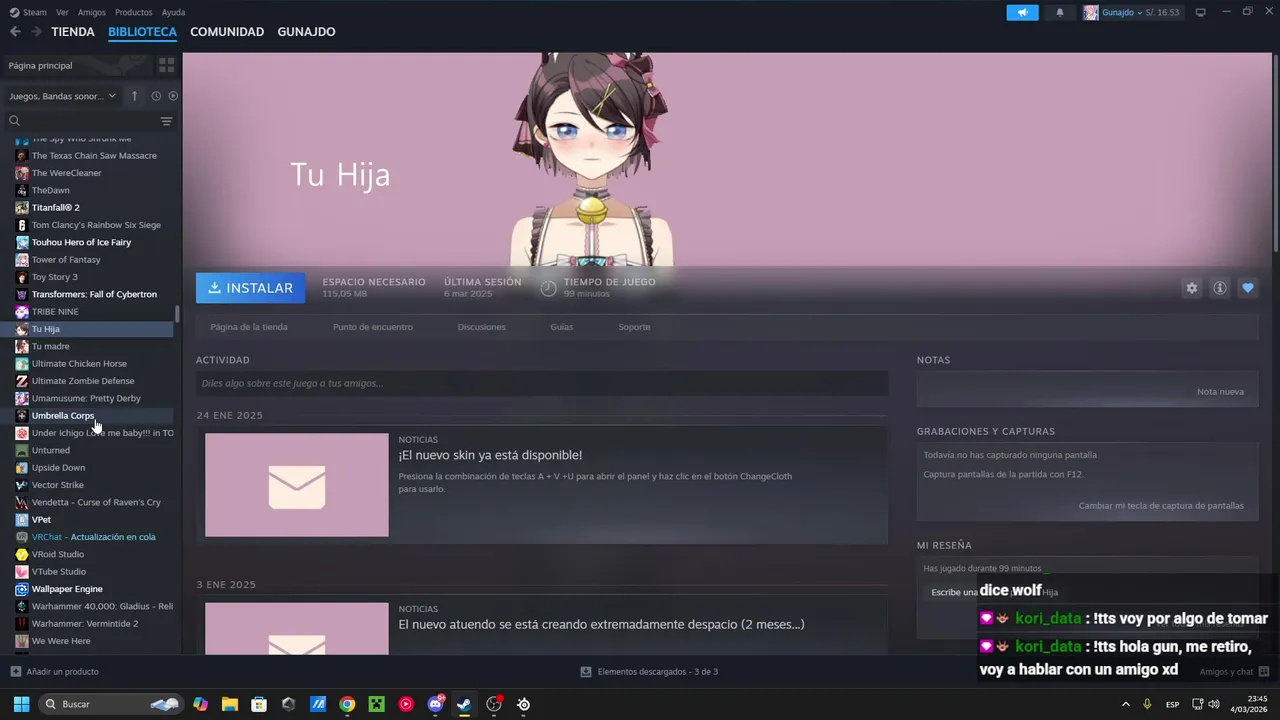Screen dimensions: 1280x720
Task: Select Titanfall® 2 in the library
Action: [x=56, y=208]
